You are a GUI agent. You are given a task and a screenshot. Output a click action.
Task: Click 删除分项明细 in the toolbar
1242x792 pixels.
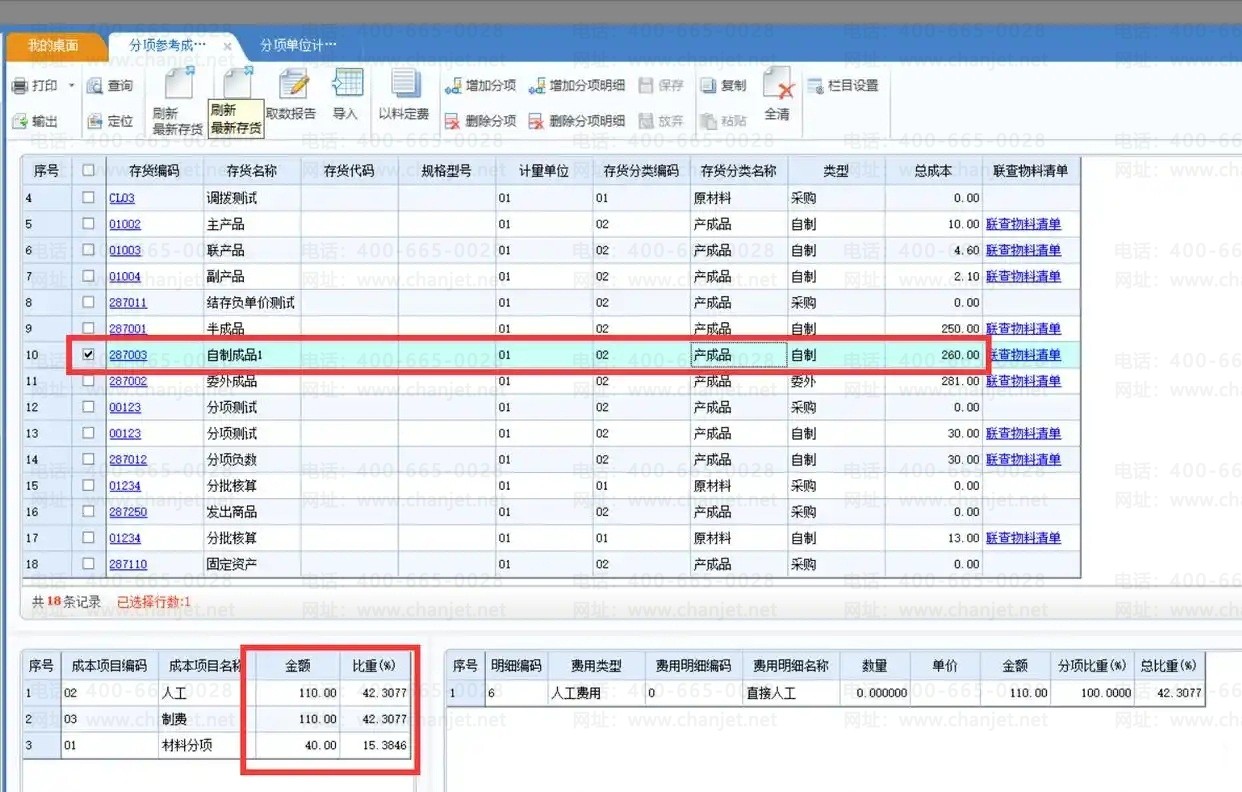tap(576, 121)
